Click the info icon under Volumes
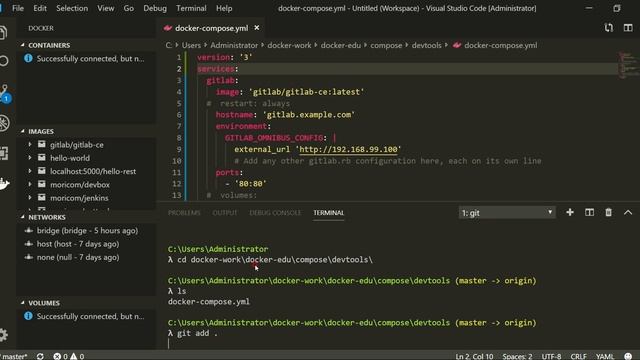The image size is (640, 360). (x=28, y=316)
